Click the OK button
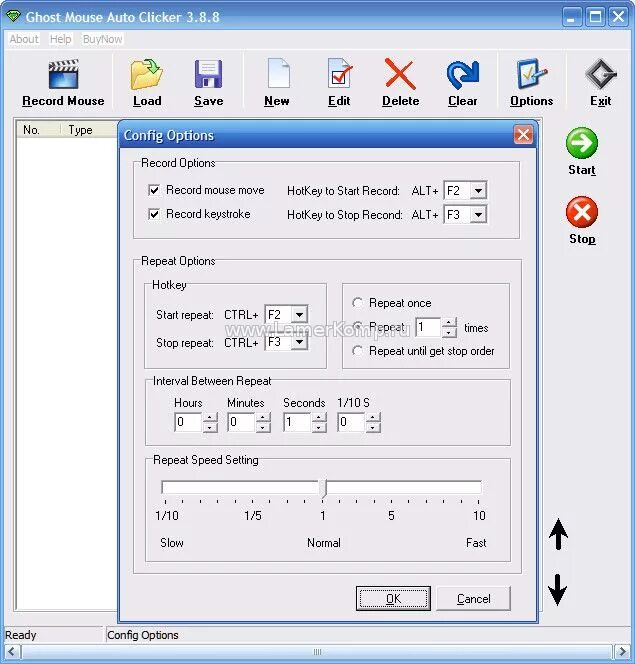Screen dimensions: 635x664 click(393, 598)
